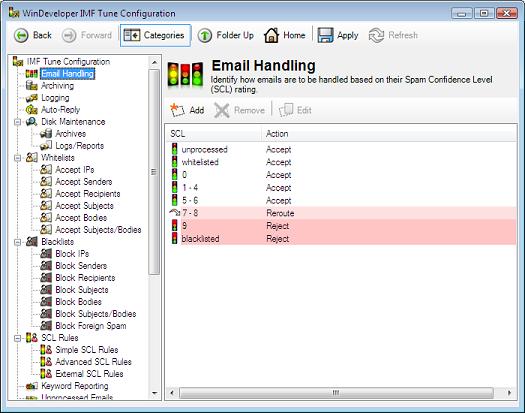Screen dimensions: 525x413
Task: Open Accept IPs whitelist icon
Action: [x=46, y=169]
